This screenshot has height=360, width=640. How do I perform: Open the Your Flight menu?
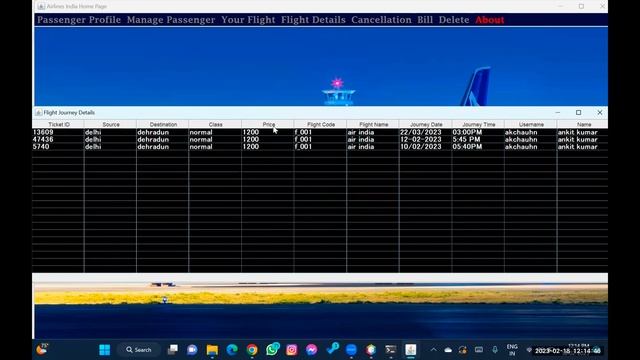(x=248, y=20)
